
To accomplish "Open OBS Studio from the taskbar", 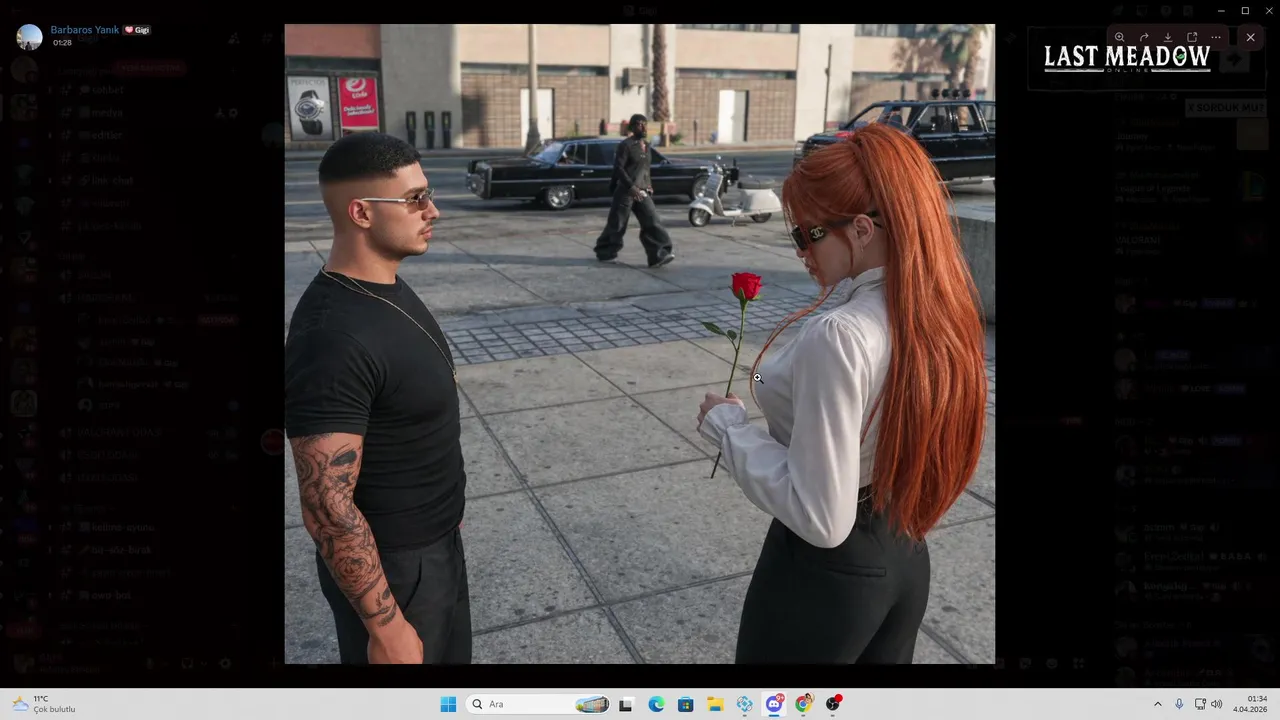I will click(833, 704).
